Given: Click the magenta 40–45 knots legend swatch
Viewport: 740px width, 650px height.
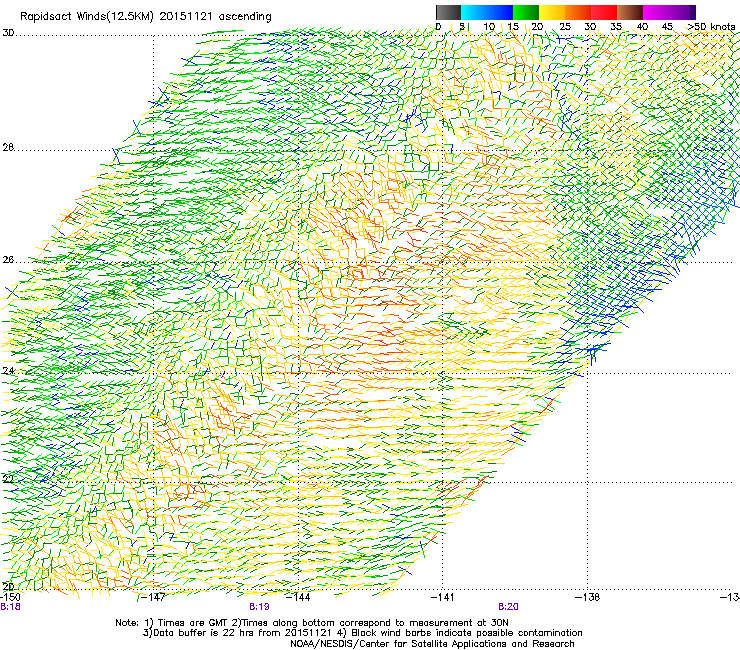Looking at the screenshot, I should tap(656, 12).
